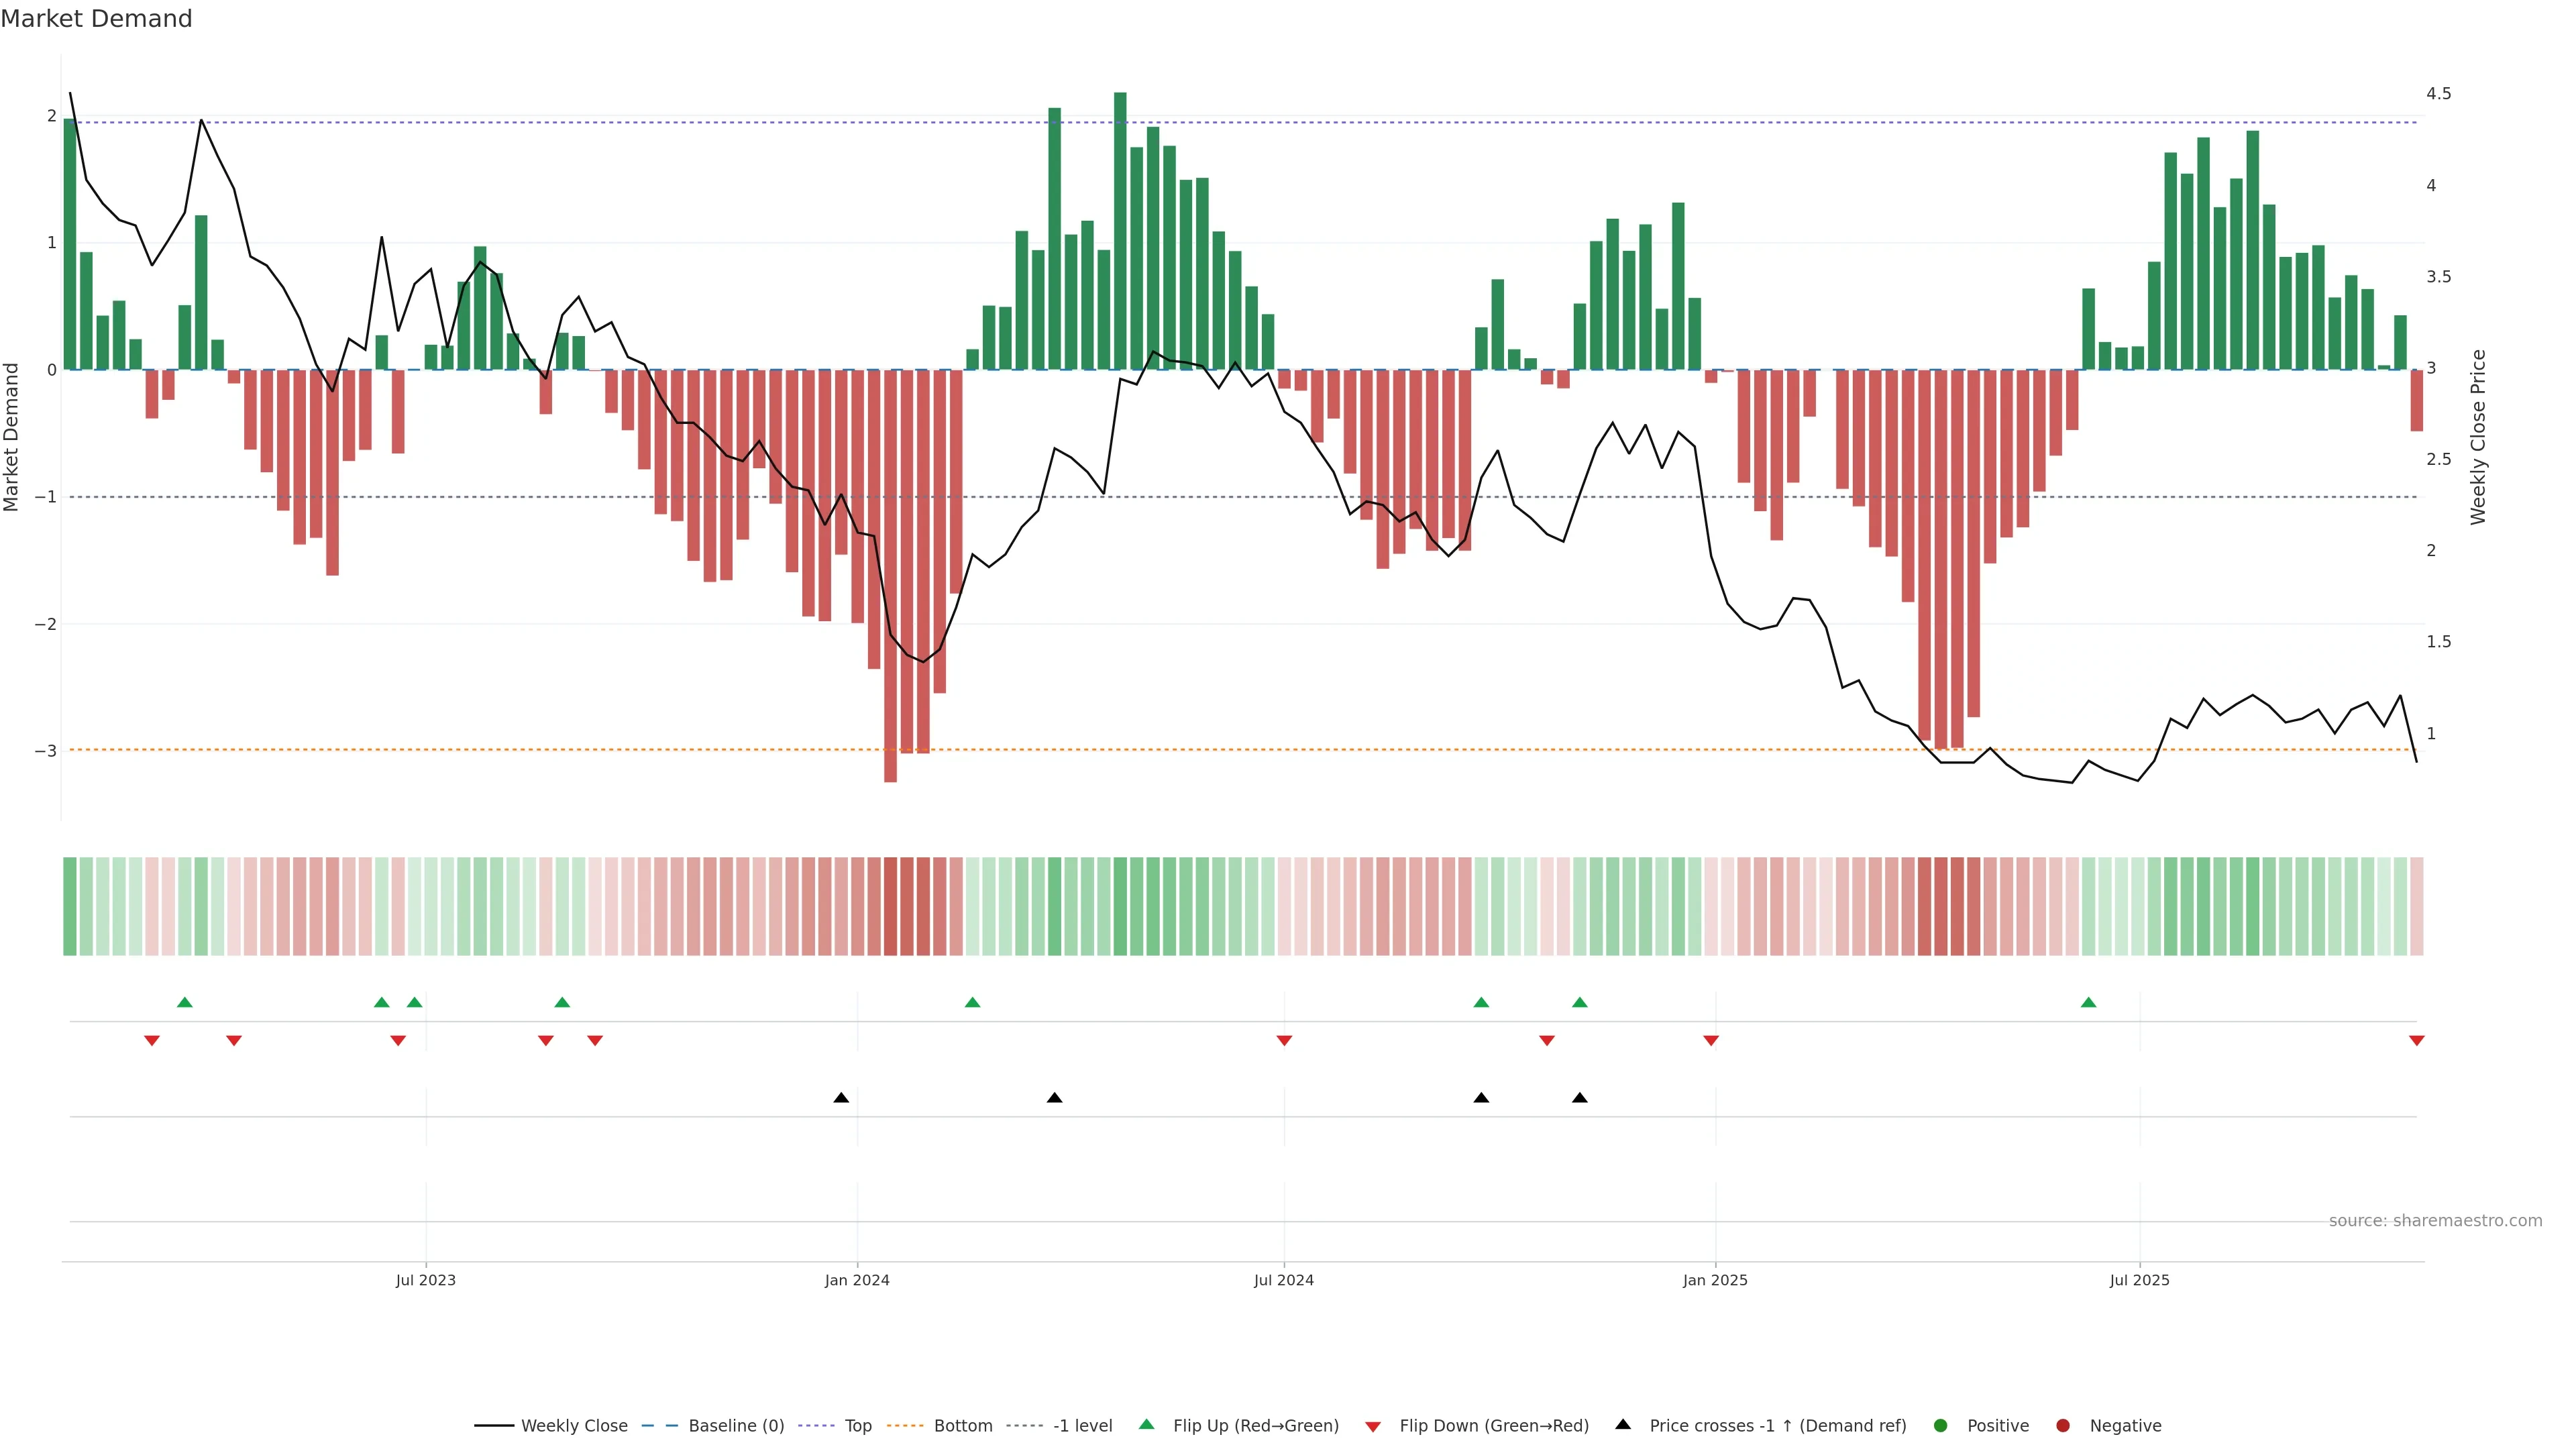The height and width of the screenshot is (1449, 2576).
Task: Toggle the Top dotted line legend entry
Action: pos(857,1426)
